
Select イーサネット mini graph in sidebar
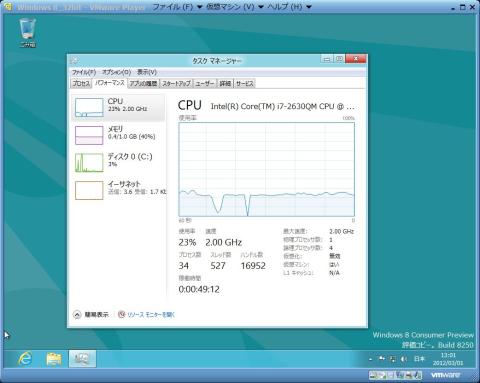(89, 190)
